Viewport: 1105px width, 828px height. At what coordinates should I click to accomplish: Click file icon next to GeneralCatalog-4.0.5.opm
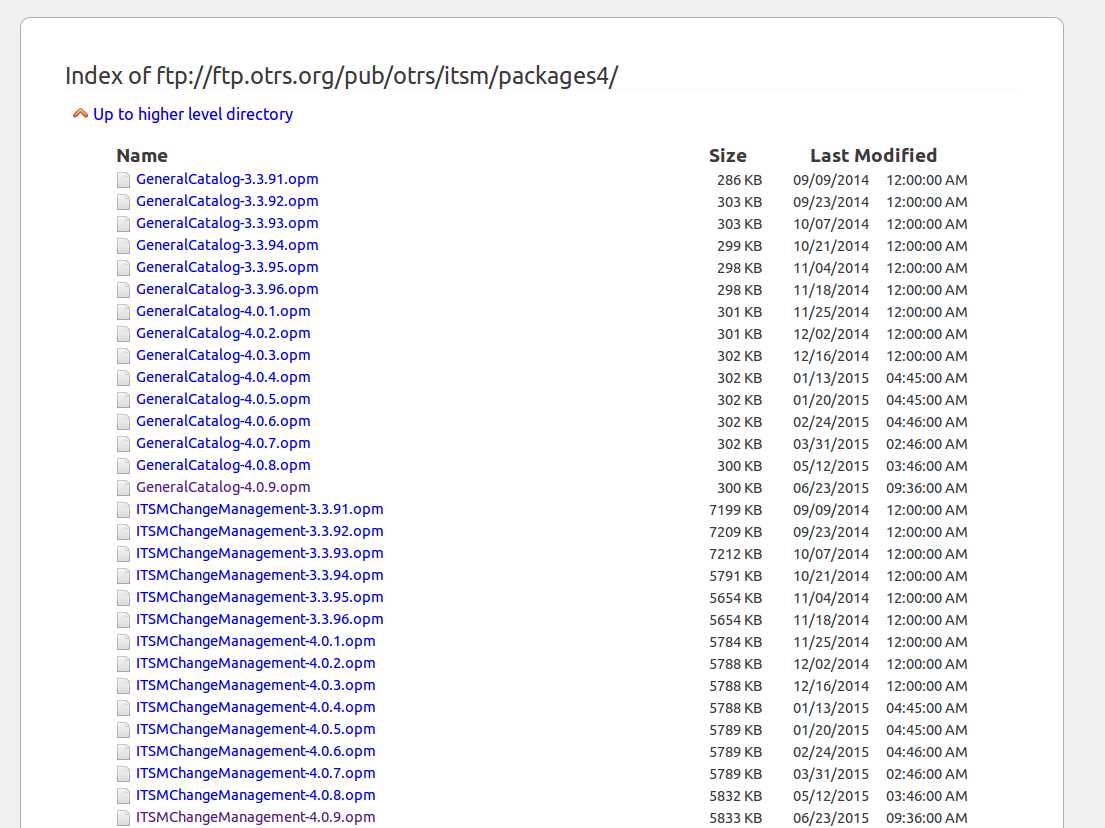coord(123,400)
